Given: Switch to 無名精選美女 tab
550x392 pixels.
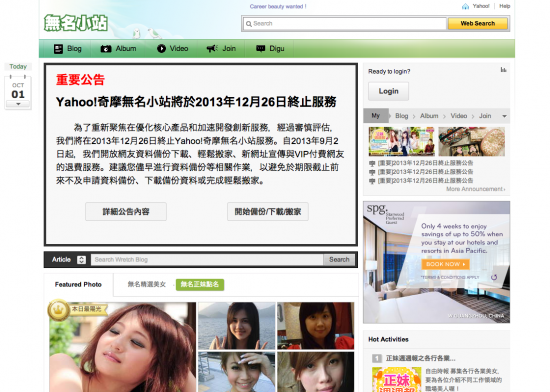Looking at the screenshot, I should (x=147, y=284).
